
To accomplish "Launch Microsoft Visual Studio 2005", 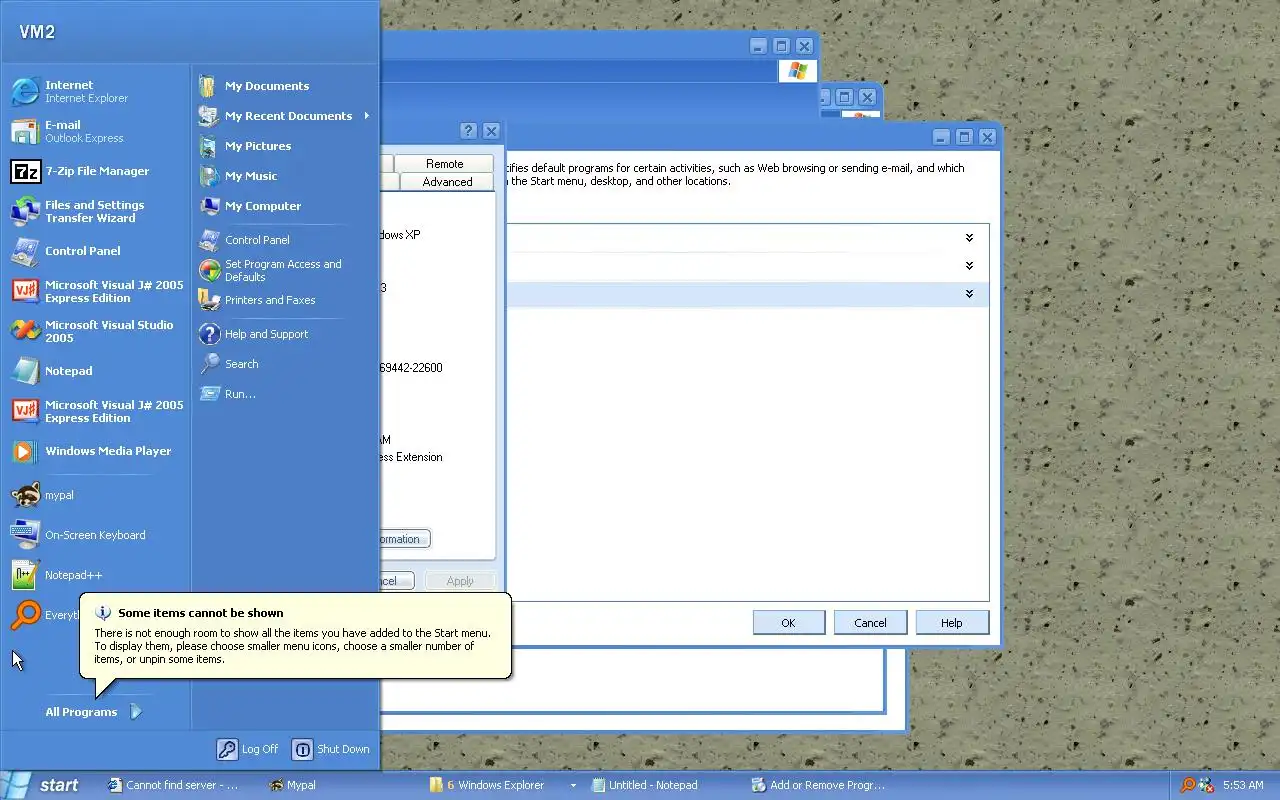I will click(95, 331).
